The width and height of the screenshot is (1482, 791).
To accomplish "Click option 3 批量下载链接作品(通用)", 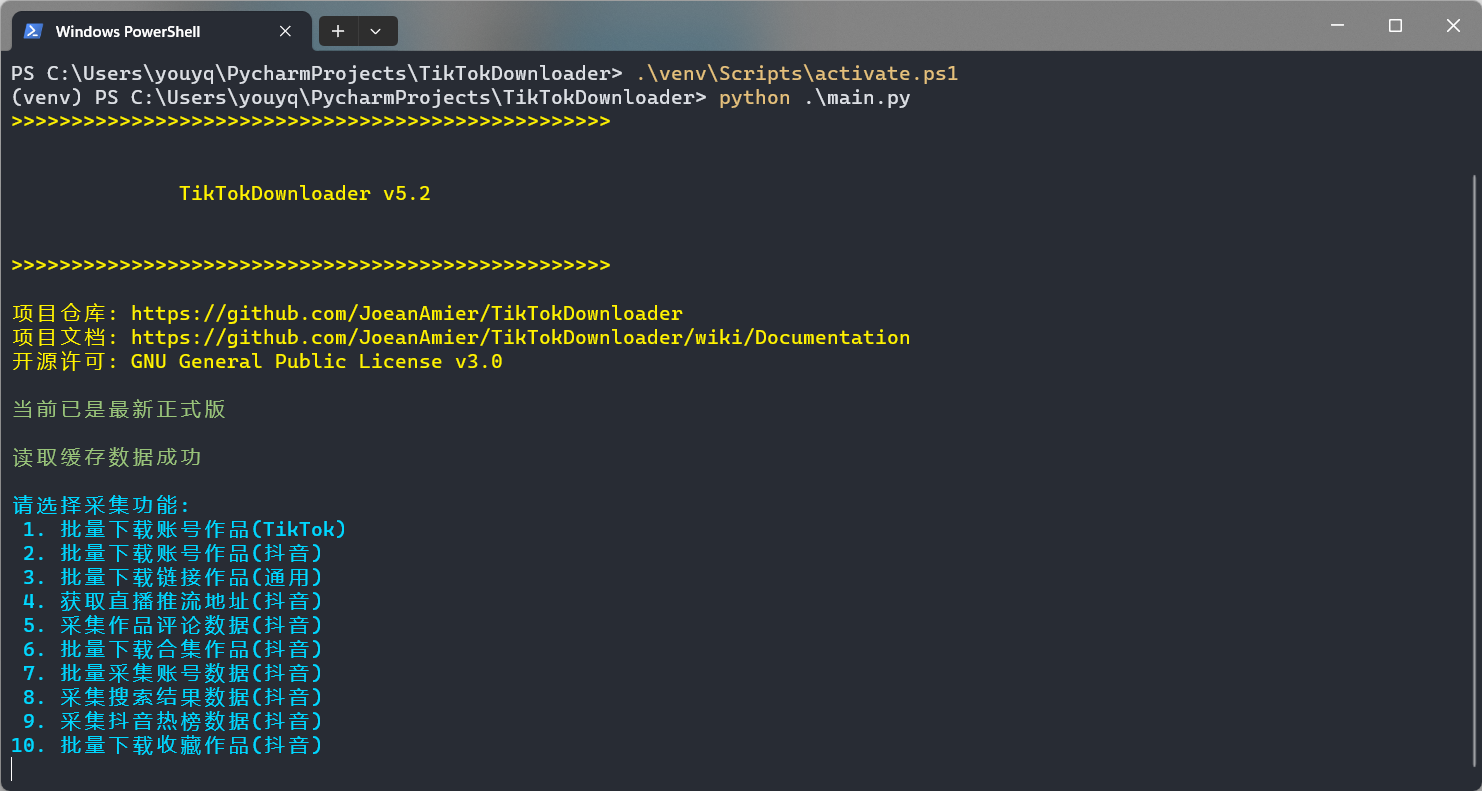I will [x=172, y=578].
